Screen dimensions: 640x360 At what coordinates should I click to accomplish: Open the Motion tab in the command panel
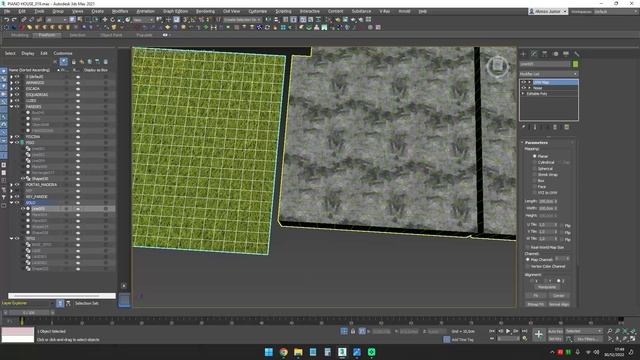(x=555, y=54)
